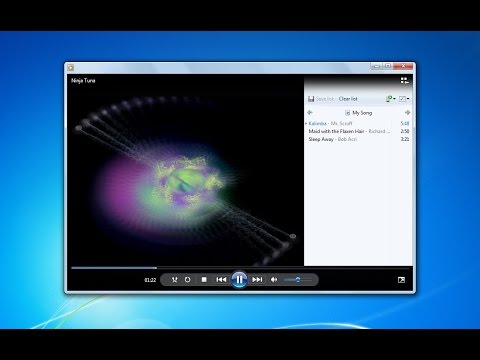This screenshot has height=360, width=480.
Task: Click the elapsed time 01:22 display
Action: tap(150, 280)
